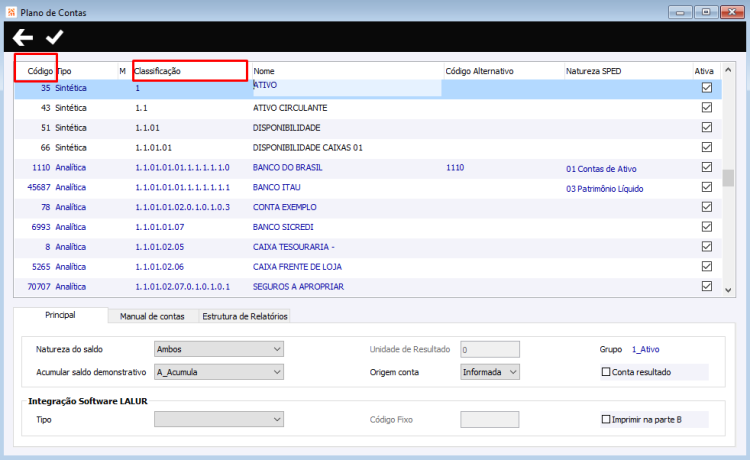Screen dimensions: 750x460
Task: Click the Sintética type in code 51 row
Action: 71,128
